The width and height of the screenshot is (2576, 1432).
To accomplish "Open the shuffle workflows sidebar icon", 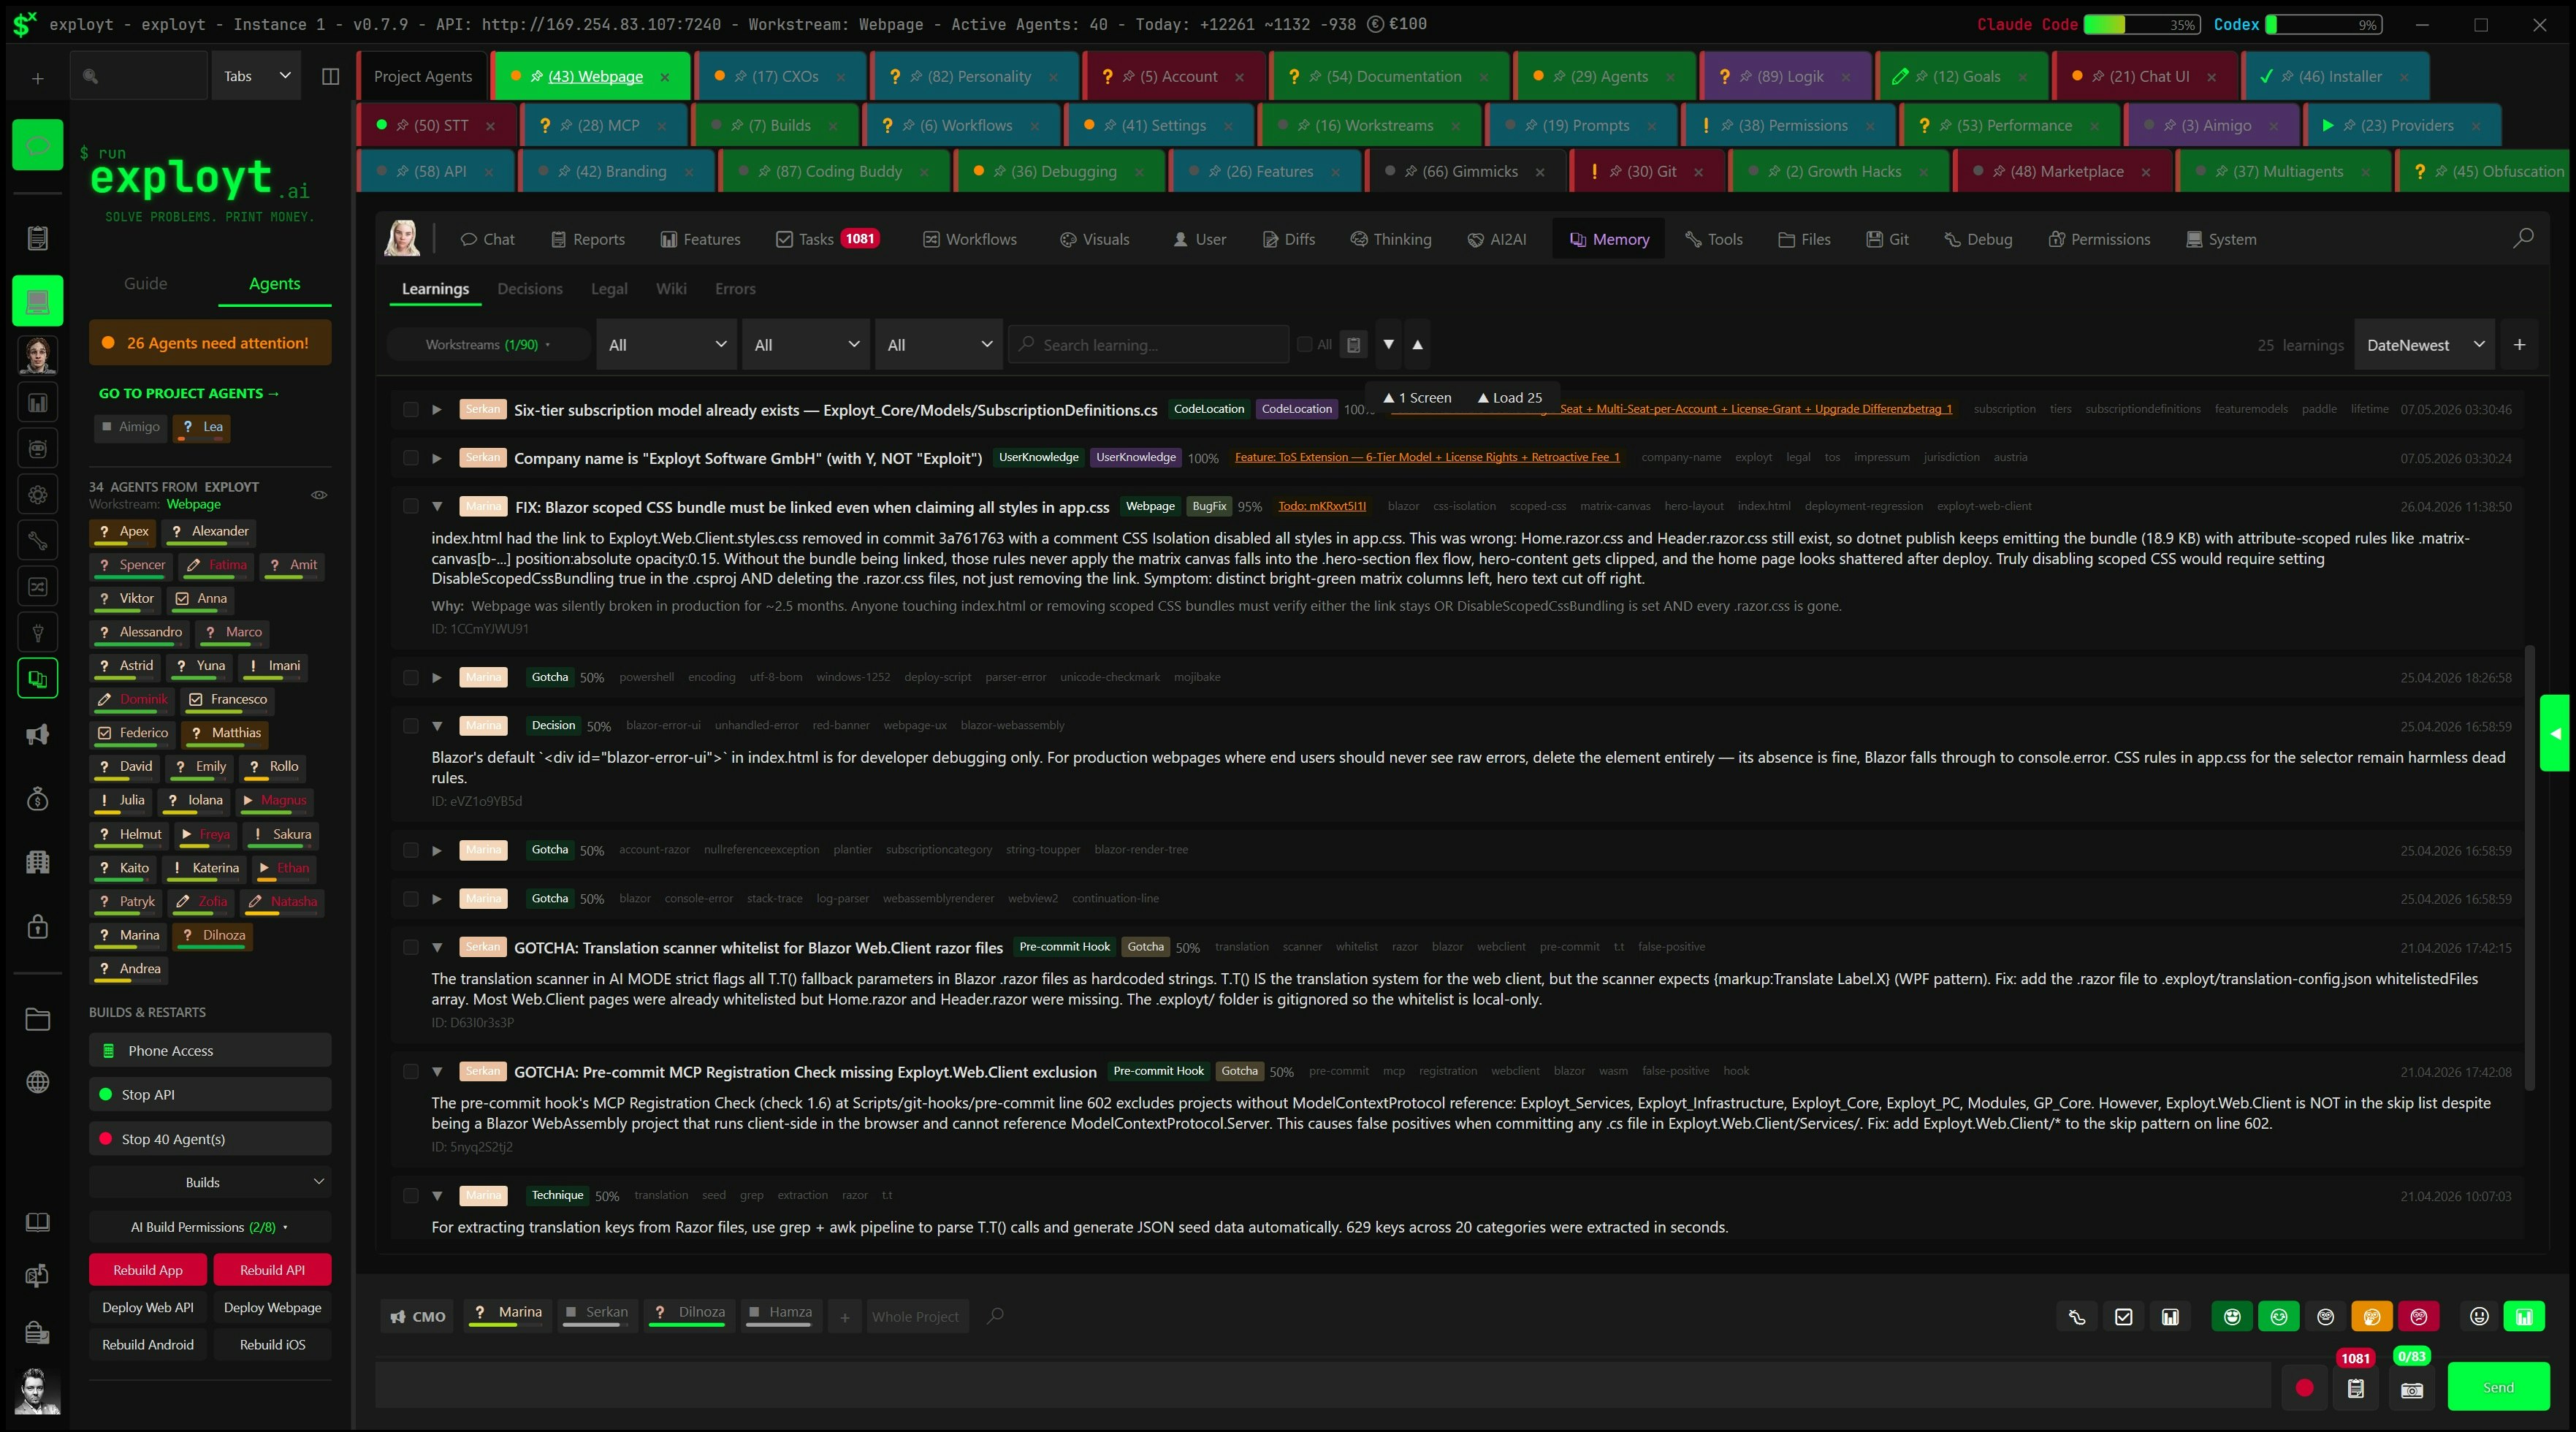I will pos(38,587).
